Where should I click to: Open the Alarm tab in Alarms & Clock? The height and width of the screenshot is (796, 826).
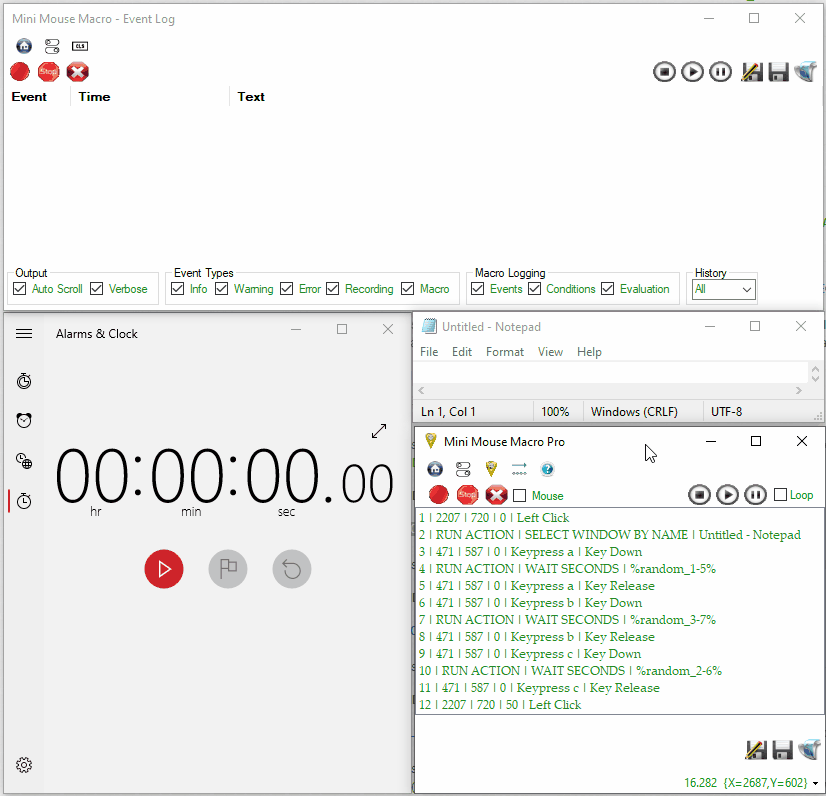[24, 420]
